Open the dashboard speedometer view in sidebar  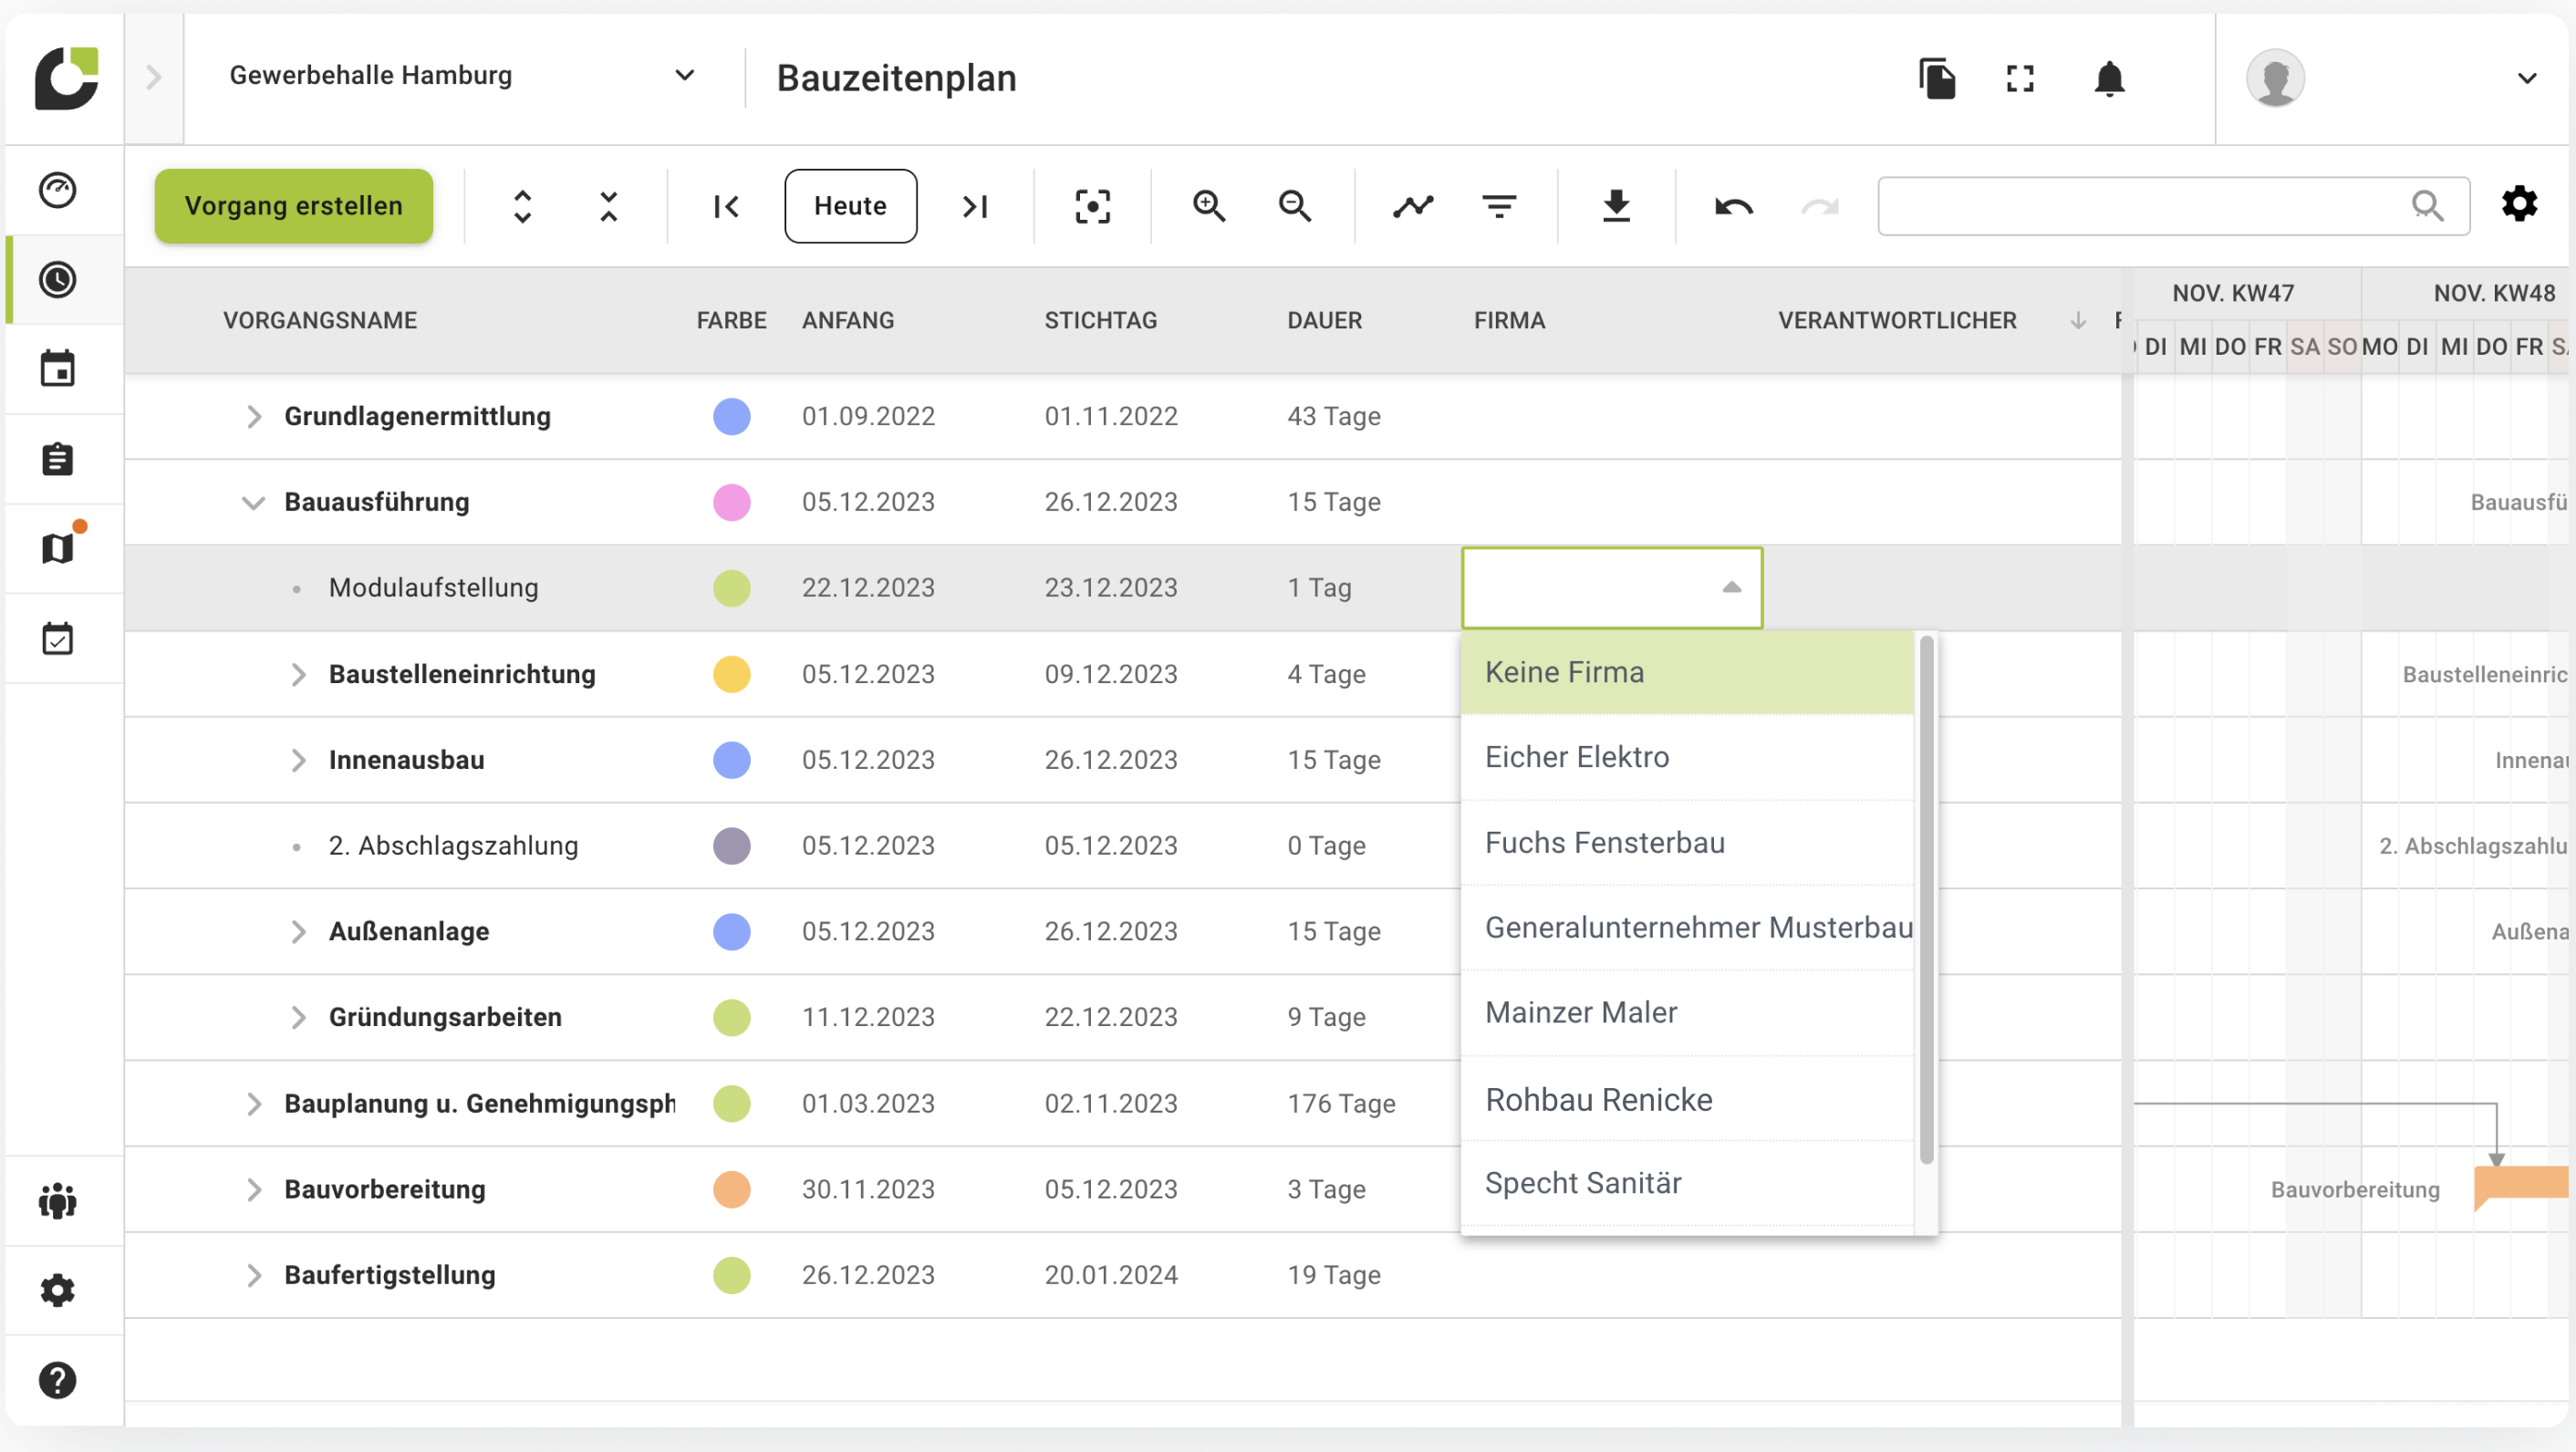(x=57, y=189)
